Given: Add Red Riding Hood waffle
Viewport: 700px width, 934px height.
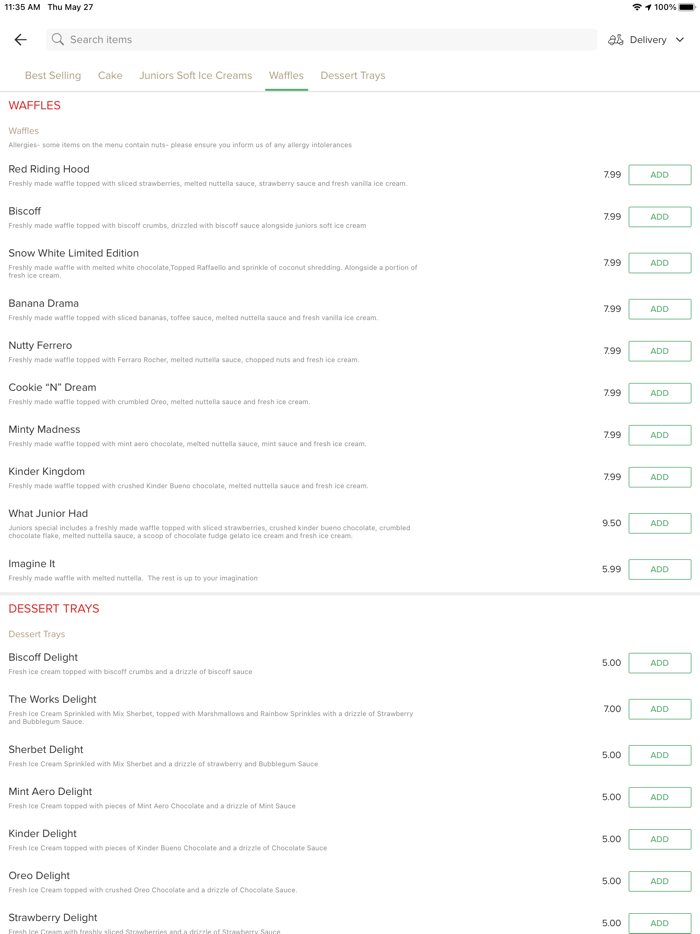Looking at the screenshot, I should click(x=659, y=175).
